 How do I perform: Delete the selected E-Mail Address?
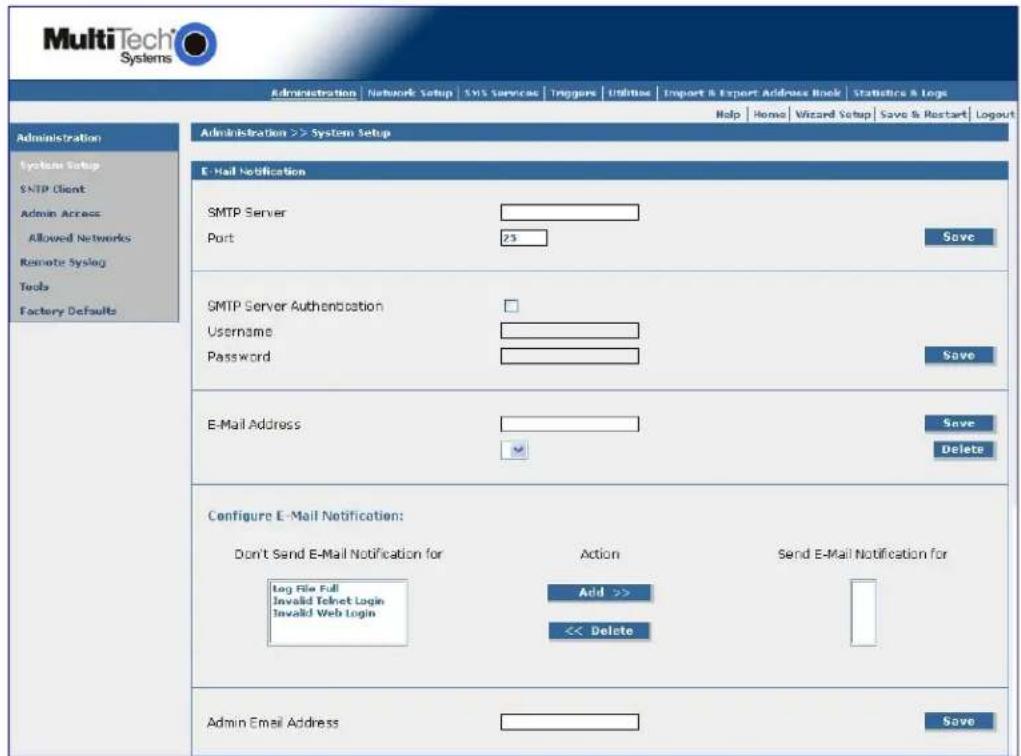click(x=963, y=450)
